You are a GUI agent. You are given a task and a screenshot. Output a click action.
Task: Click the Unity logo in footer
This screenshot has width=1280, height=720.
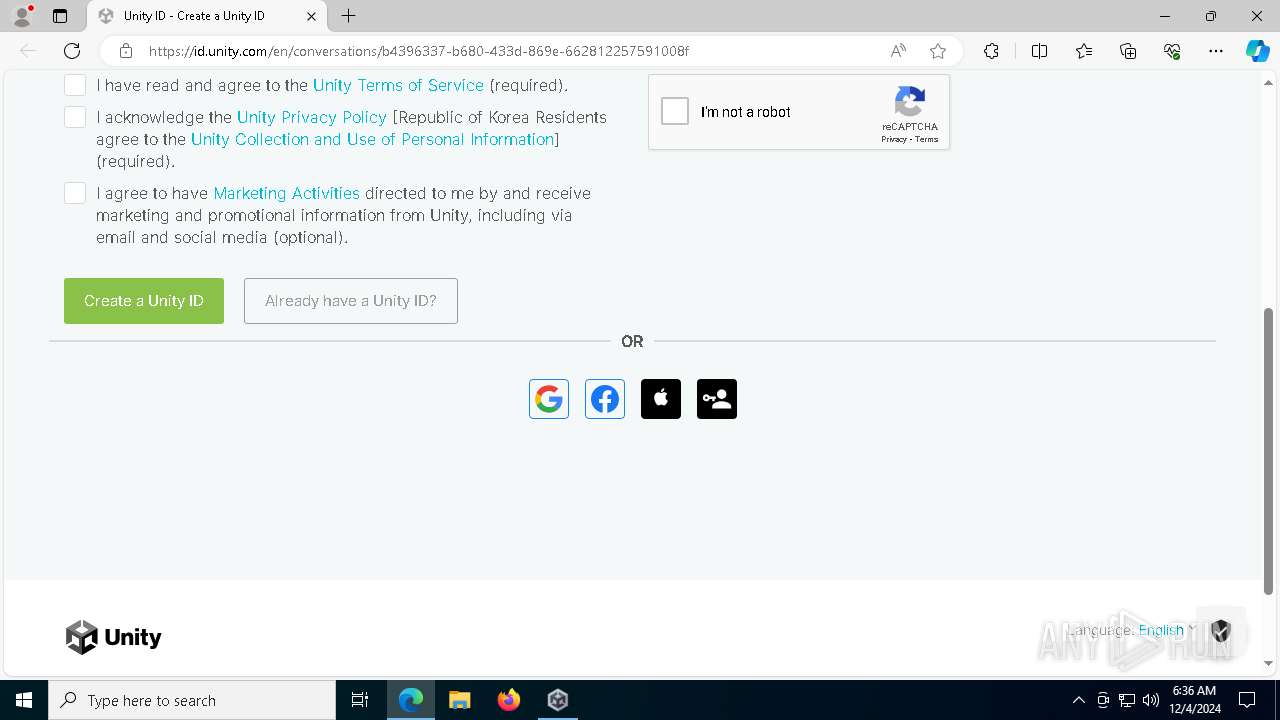pyautogui.click(x=114, y=637)
